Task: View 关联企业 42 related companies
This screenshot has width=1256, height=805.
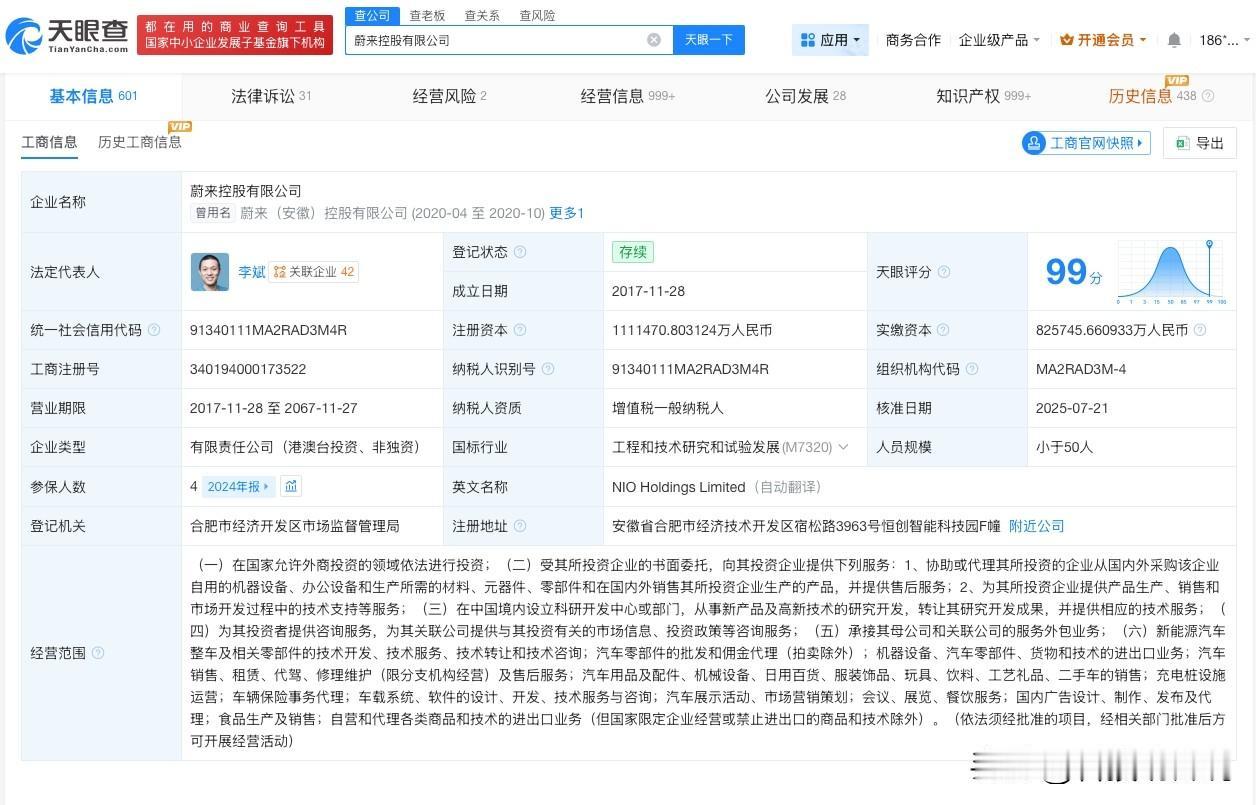Action: [314, 272]
